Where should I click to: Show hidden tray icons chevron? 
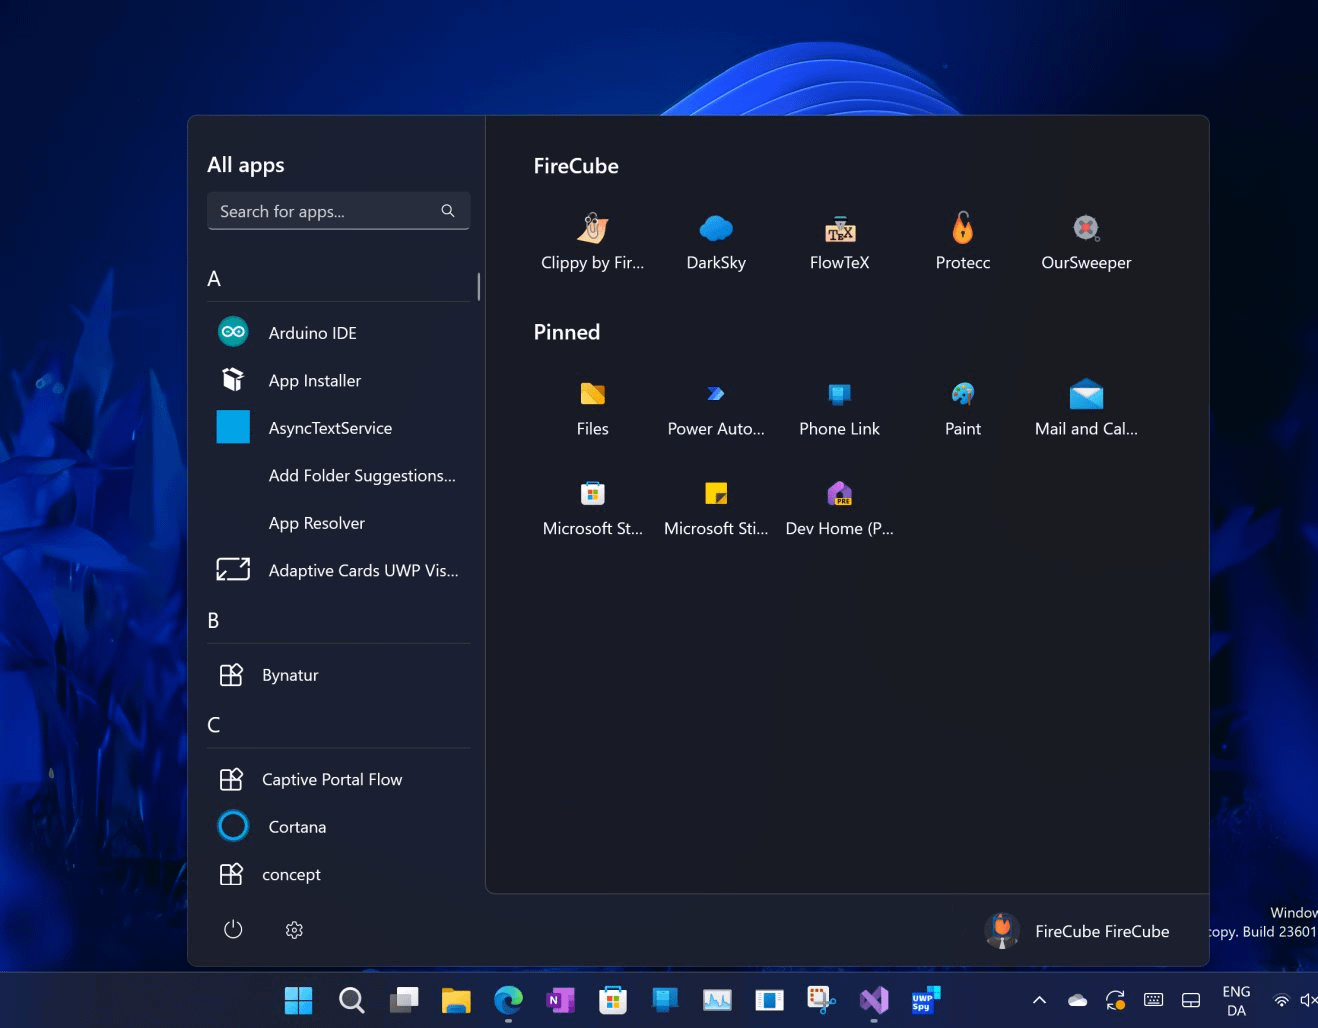pyautogui.click(x=1039, y=1000)
